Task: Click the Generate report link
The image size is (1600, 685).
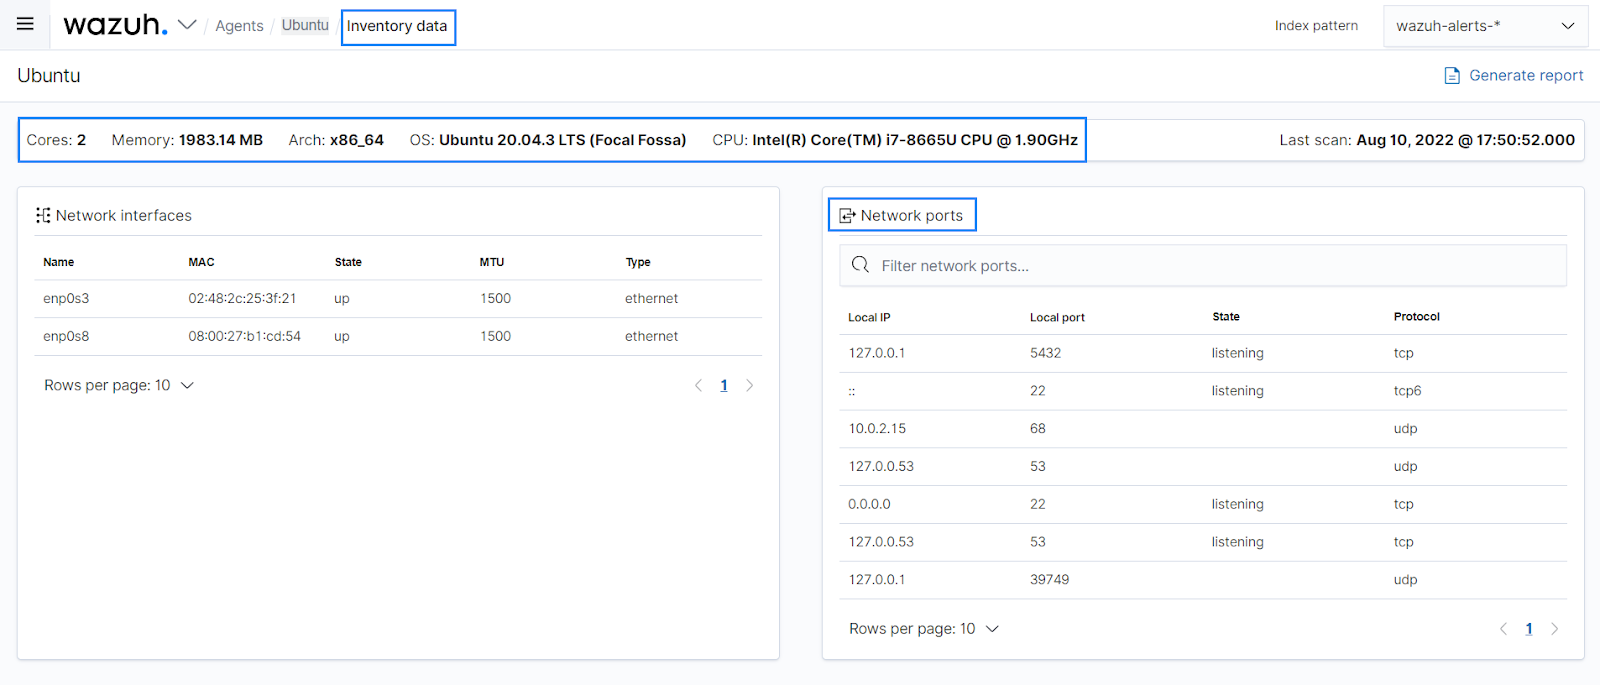Action: [x=1526, y=75]
